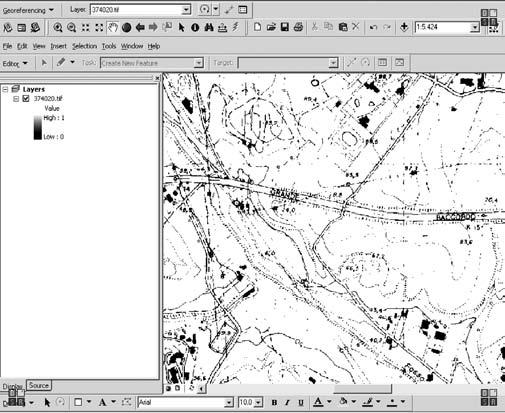Switch to the Source tab
This screenshot has width=505, height=413.
tap(39, 385)
